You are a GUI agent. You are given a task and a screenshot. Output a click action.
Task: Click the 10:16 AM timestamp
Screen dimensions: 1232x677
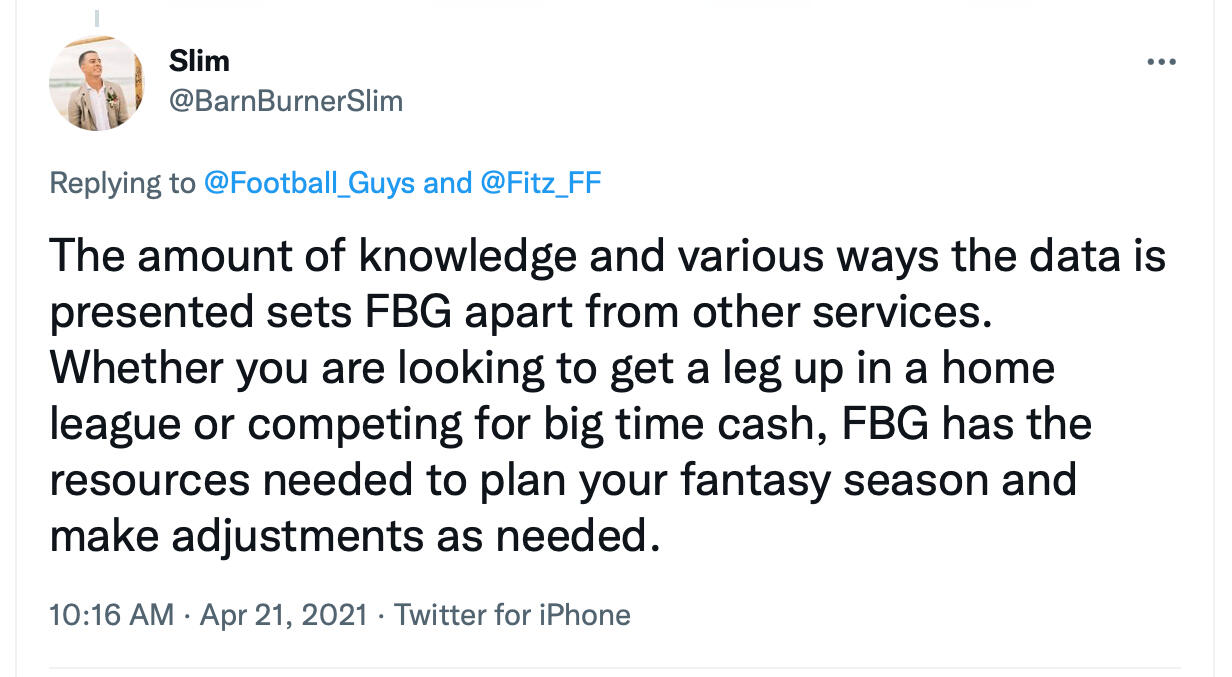click(110, 614)
